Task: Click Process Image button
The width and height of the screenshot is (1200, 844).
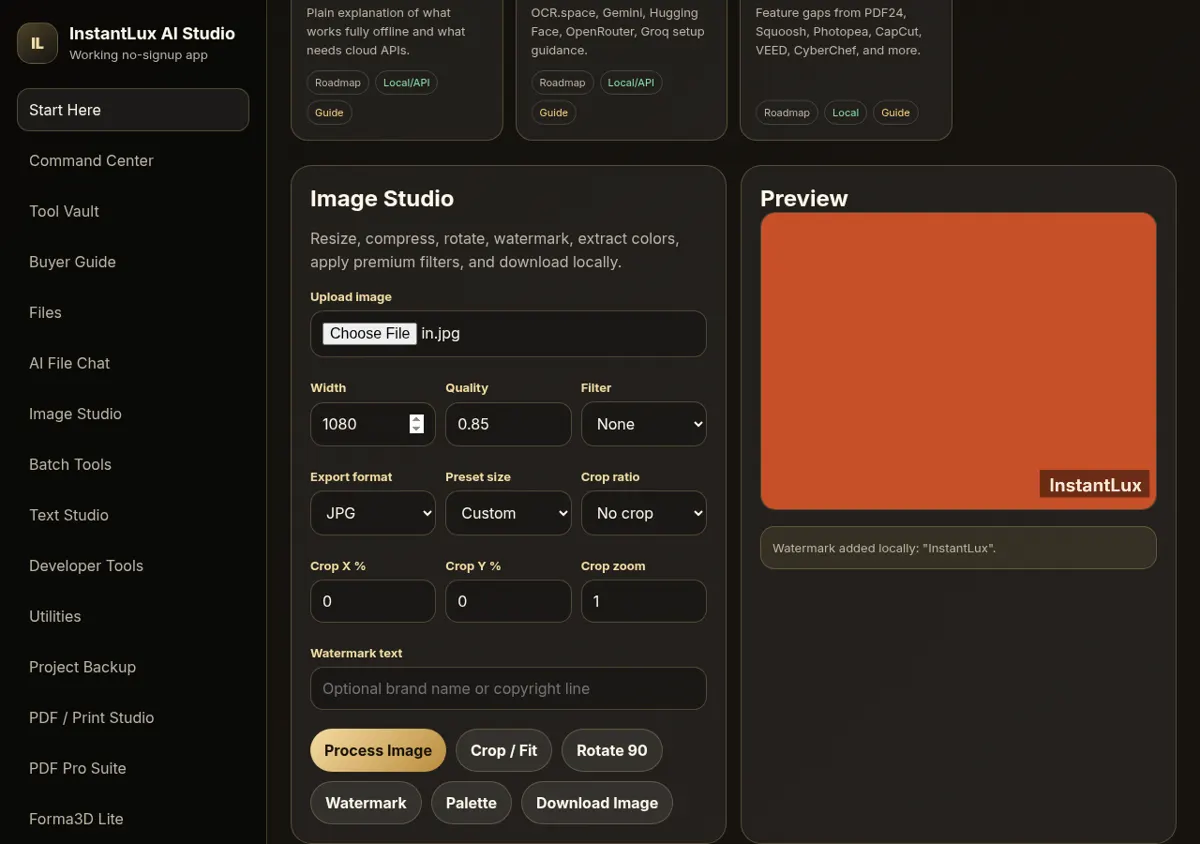Action: pos(378,750)
